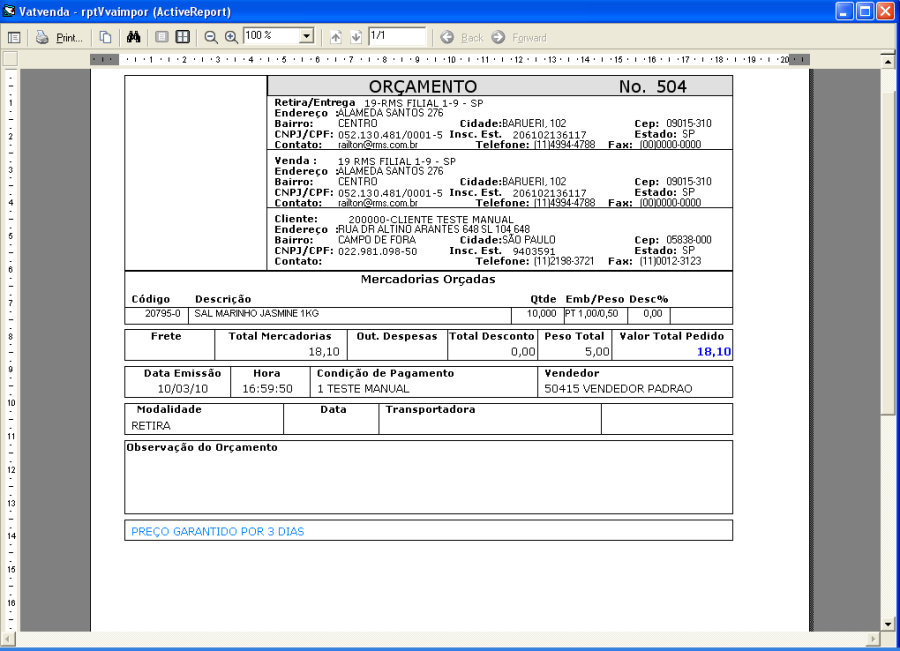Screen dimensions: 900x651
Task: Open Find with the binoculars icon
Action: (134, 37)
